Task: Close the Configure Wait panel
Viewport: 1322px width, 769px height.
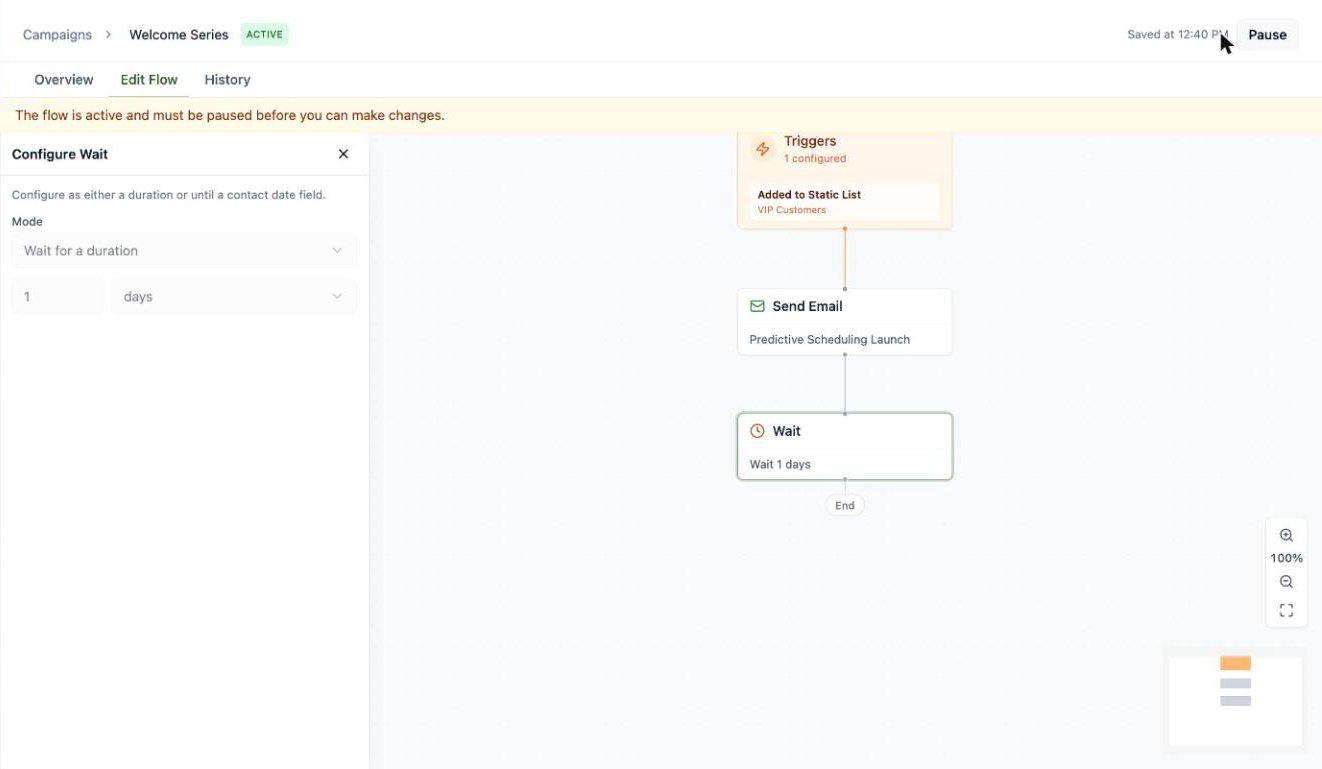Action: pos(343,154)
